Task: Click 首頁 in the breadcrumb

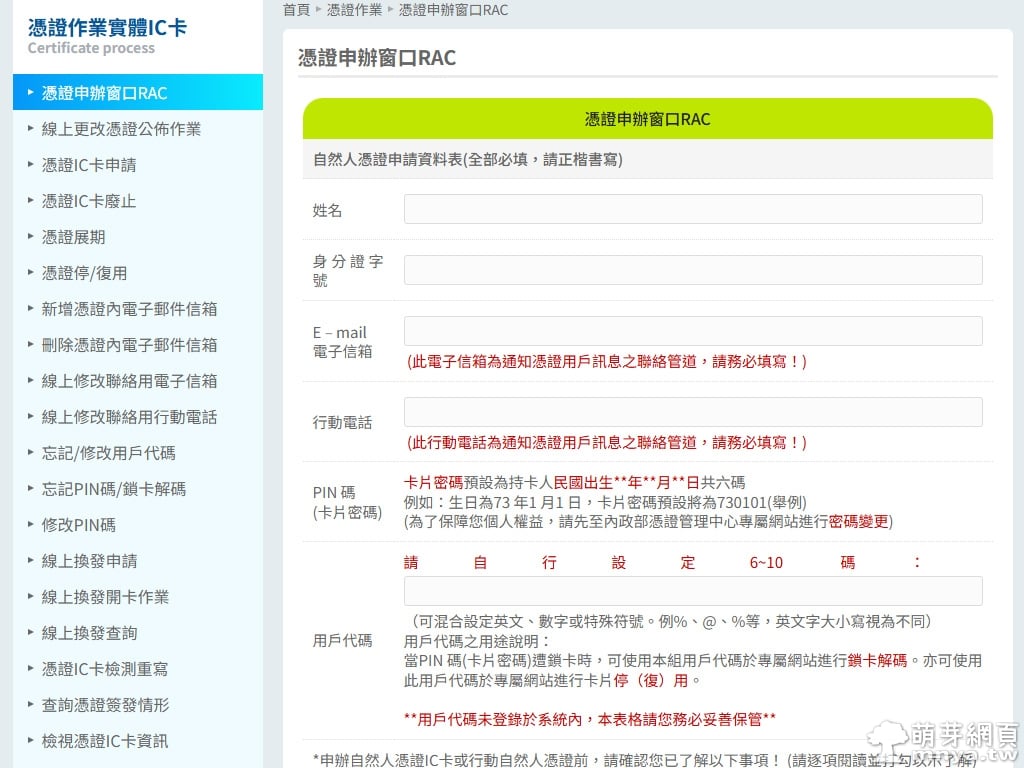Action: (x=296, y=10)
